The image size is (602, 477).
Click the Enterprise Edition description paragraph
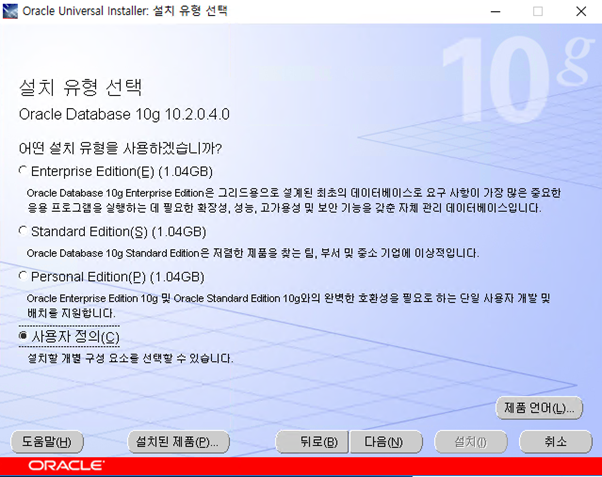click(x=294, y=200)
